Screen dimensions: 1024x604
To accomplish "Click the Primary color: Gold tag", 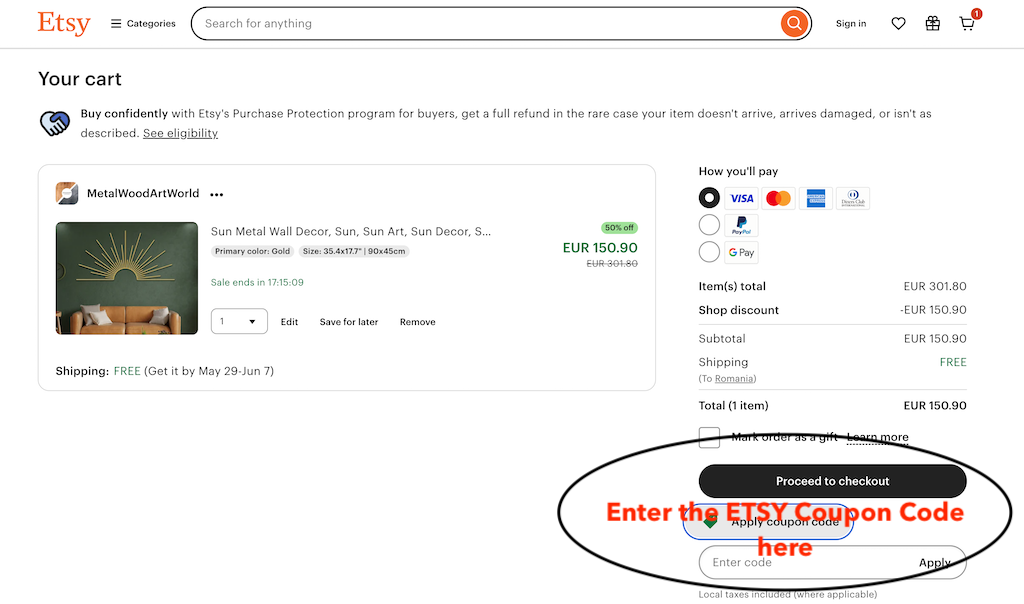I will pos(252,251).
